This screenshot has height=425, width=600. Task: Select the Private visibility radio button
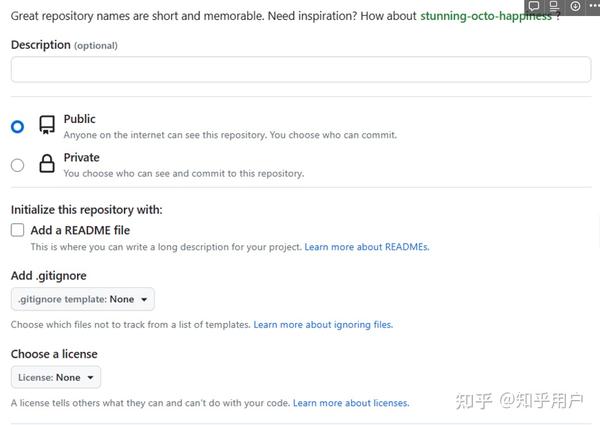18,165
